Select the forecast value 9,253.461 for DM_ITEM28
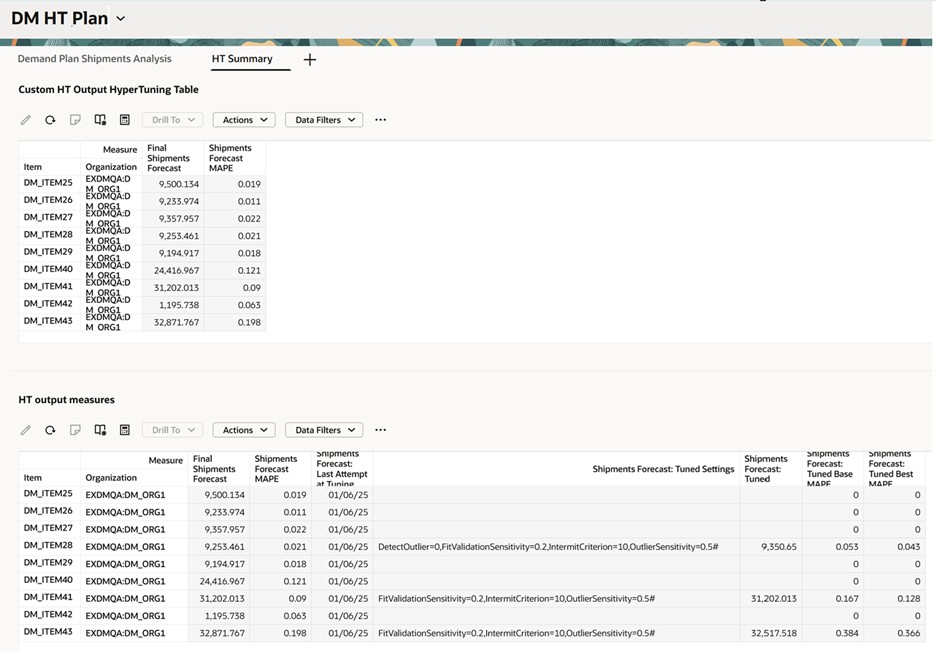Screen dimensions: 936x665 tap(177, 235)
